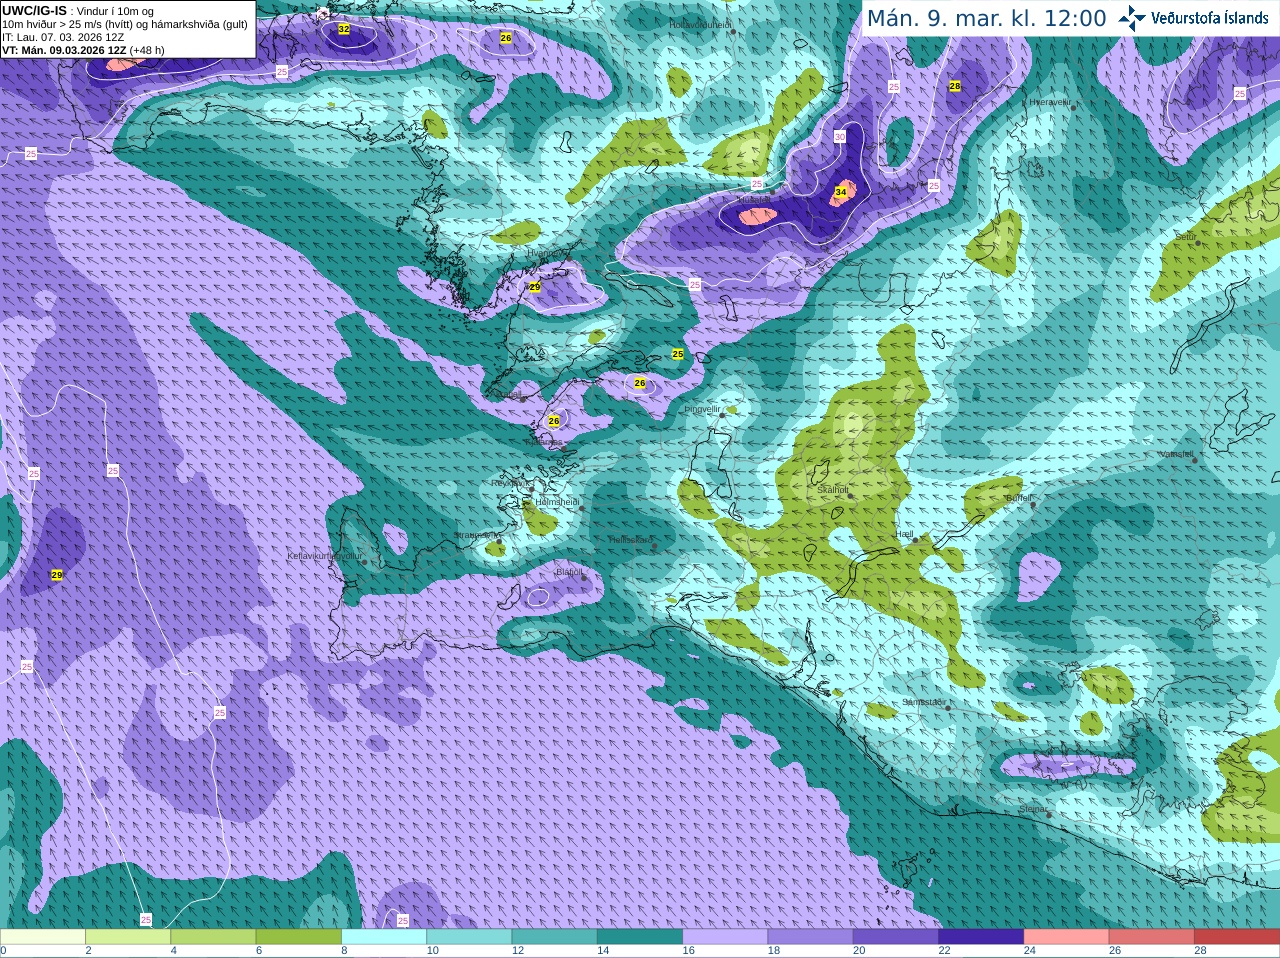Click the 6–8 m/s olive legend swatch
This screenshot has height=958, width=1280.
[299, 937]
